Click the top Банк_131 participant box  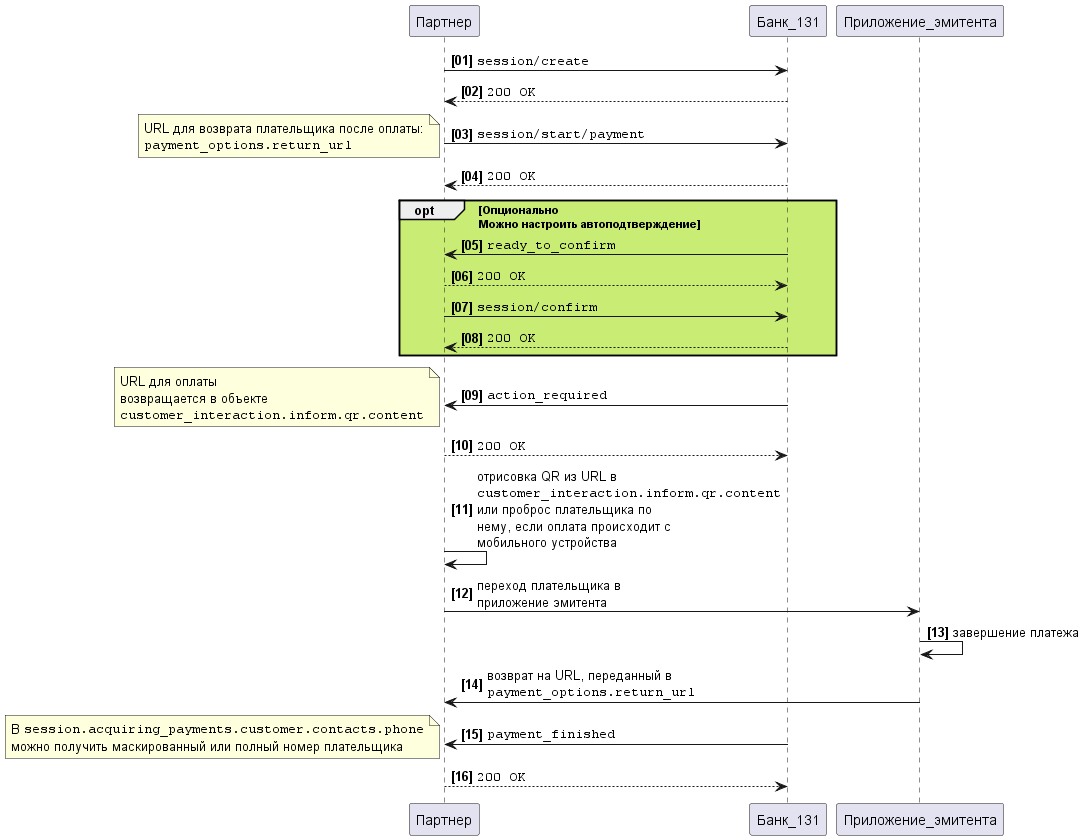[787, 21]
